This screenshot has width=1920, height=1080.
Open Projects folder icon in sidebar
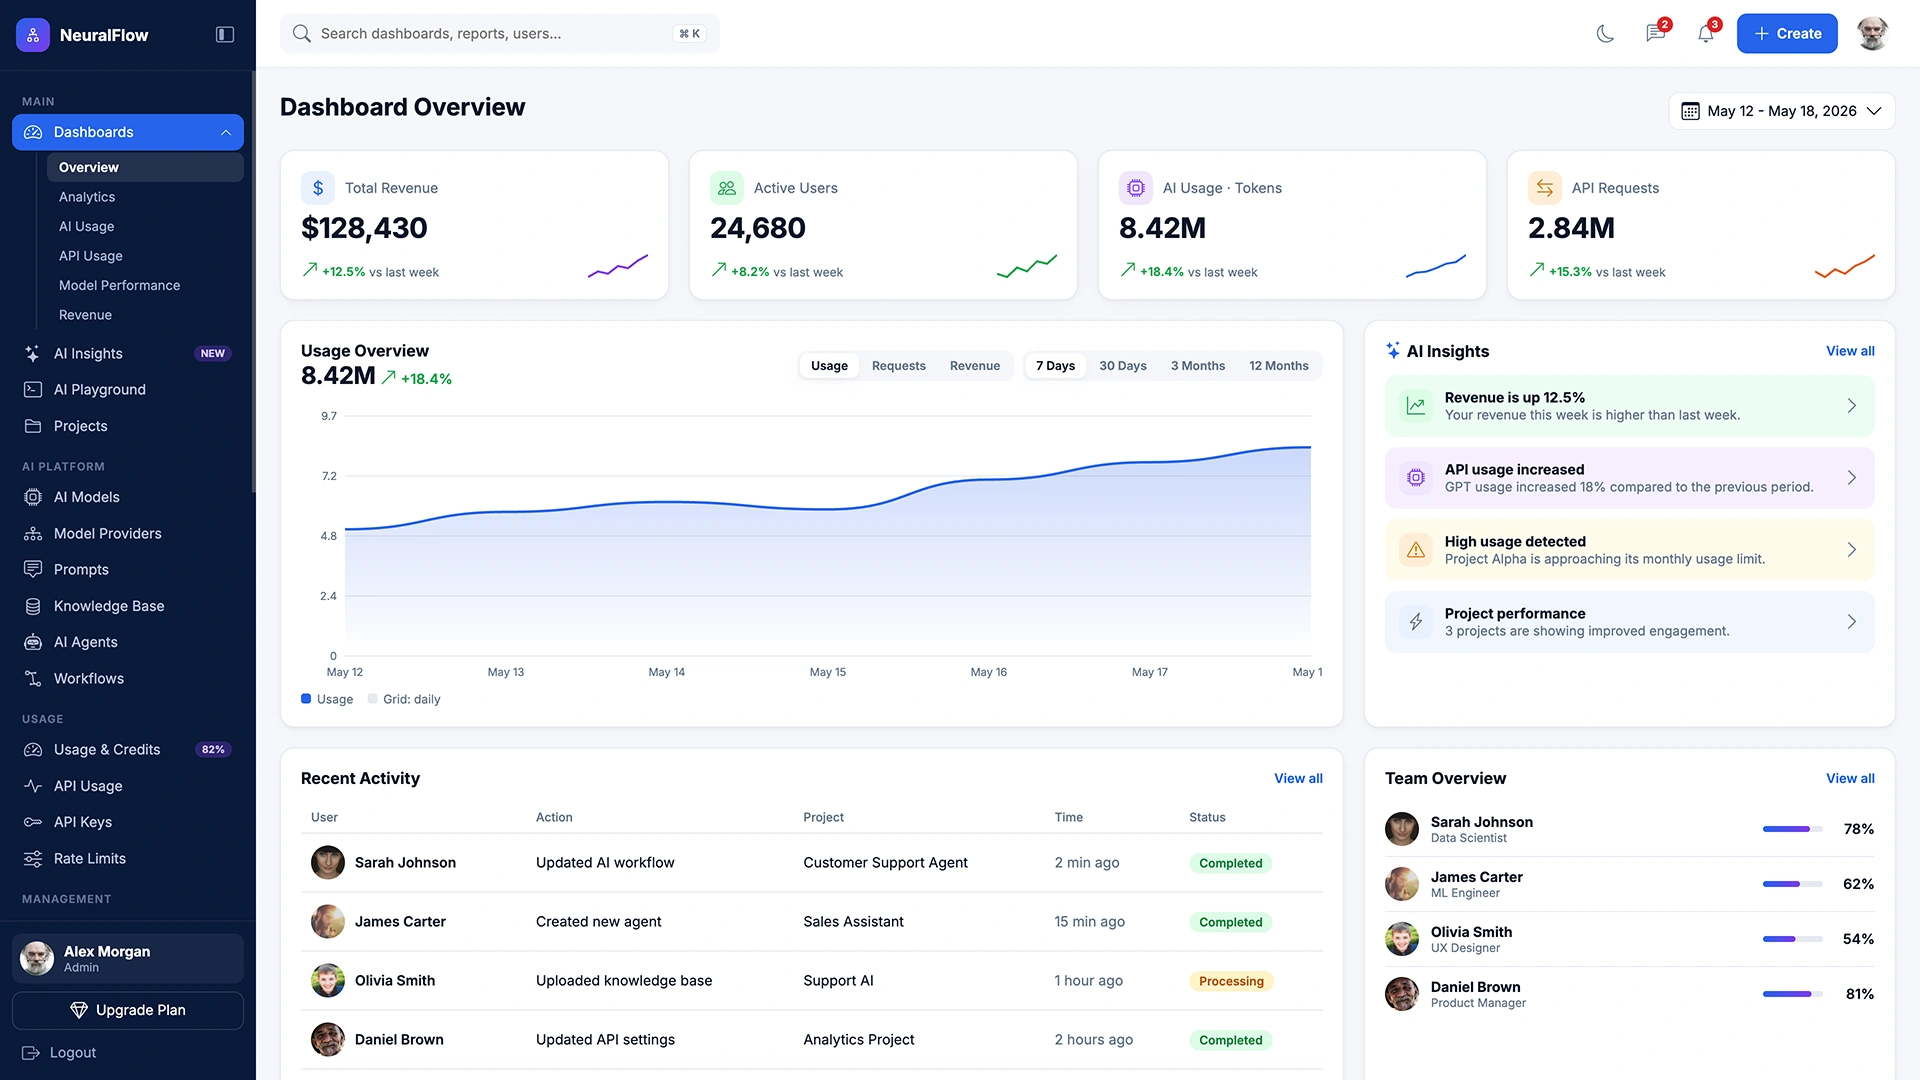point(33,426)
